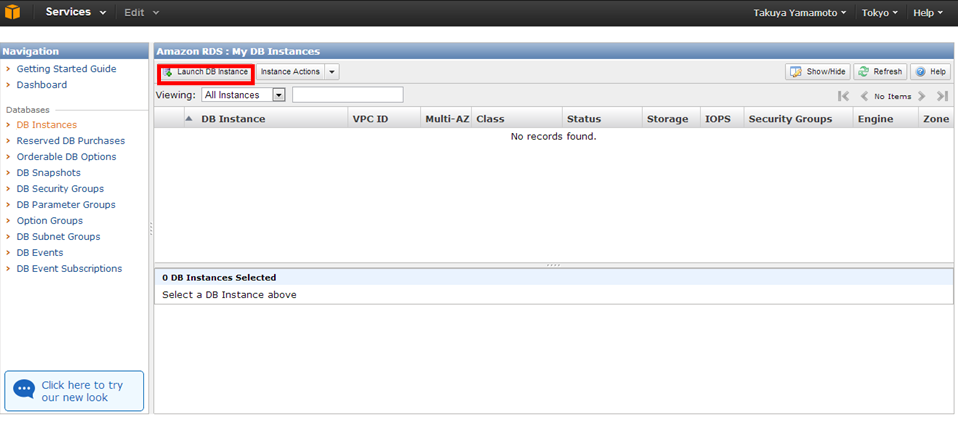Sort by Status column header

(x=583, y=119)
